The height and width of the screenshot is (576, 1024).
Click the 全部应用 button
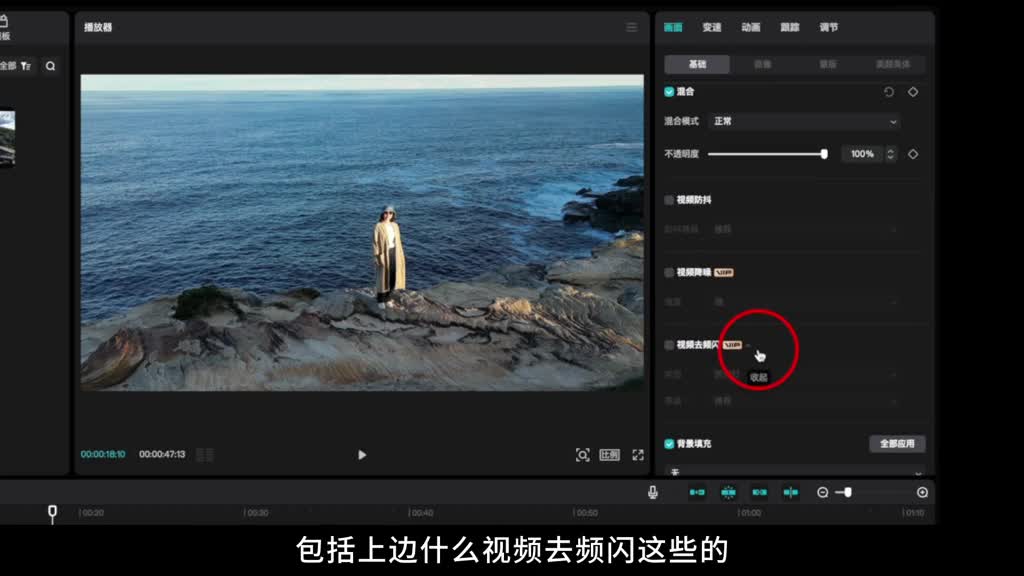coord(897,443)
